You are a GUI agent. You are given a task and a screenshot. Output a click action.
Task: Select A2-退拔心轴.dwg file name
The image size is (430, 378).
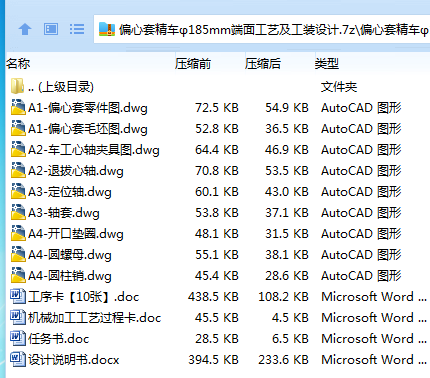(x=76, y=171)
